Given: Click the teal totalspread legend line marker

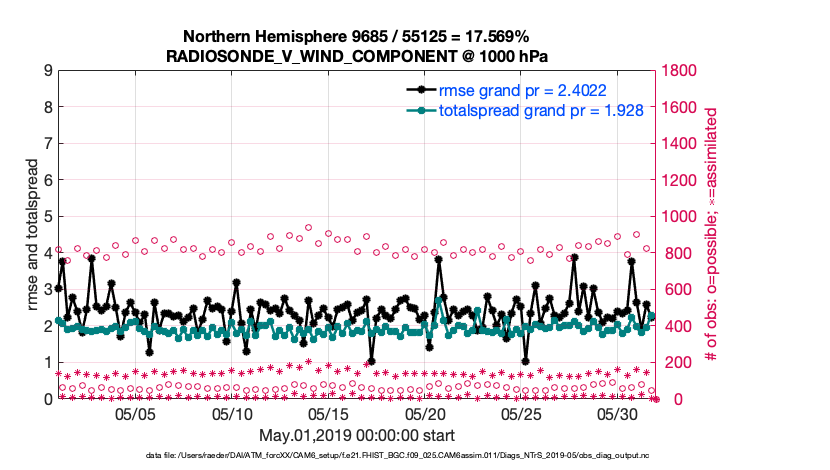Looking at the screenshot, I should 422,110.
